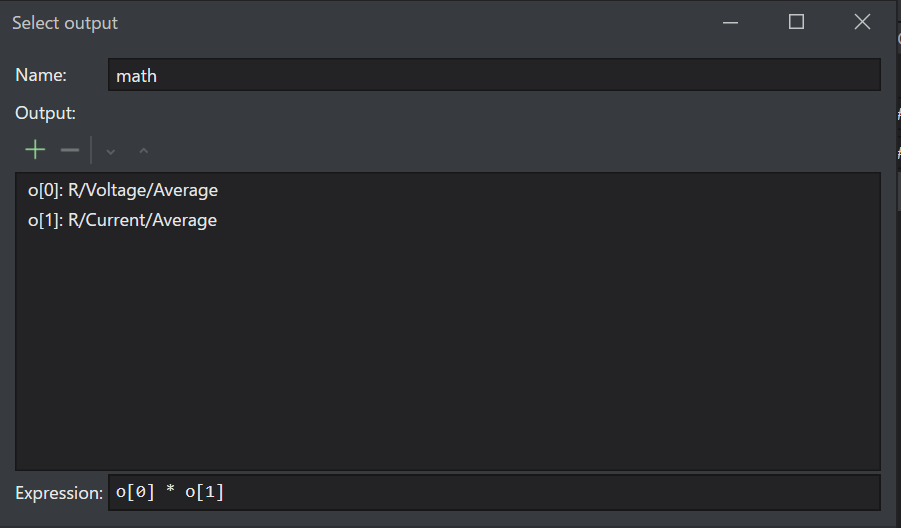Click the Expression: label

point(59,493)
